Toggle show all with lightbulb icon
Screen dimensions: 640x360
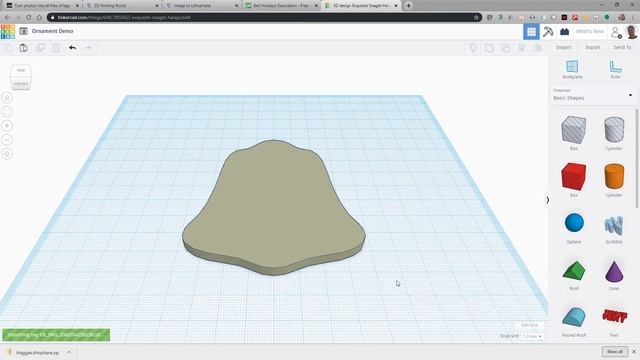click(473, 48)
